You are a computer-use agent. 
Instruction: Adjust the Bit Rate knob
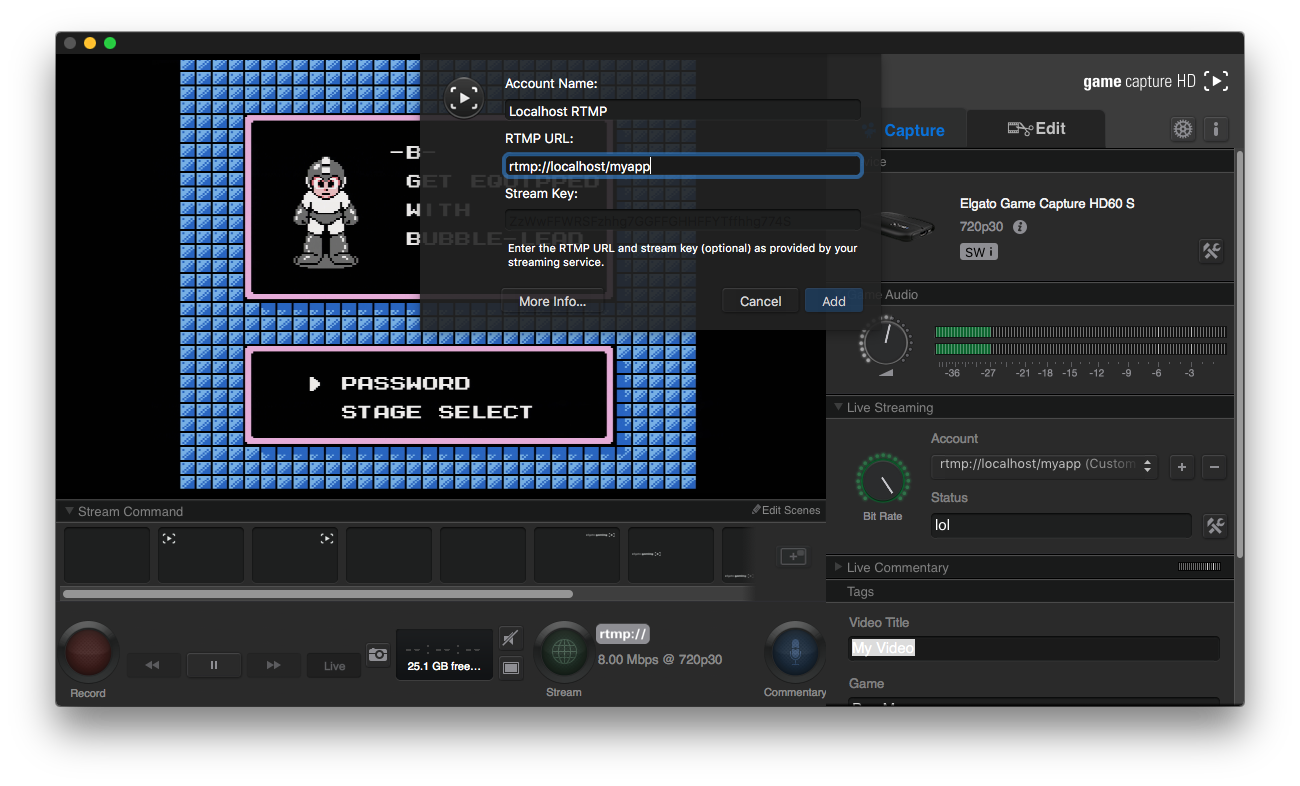pos(883,482)
